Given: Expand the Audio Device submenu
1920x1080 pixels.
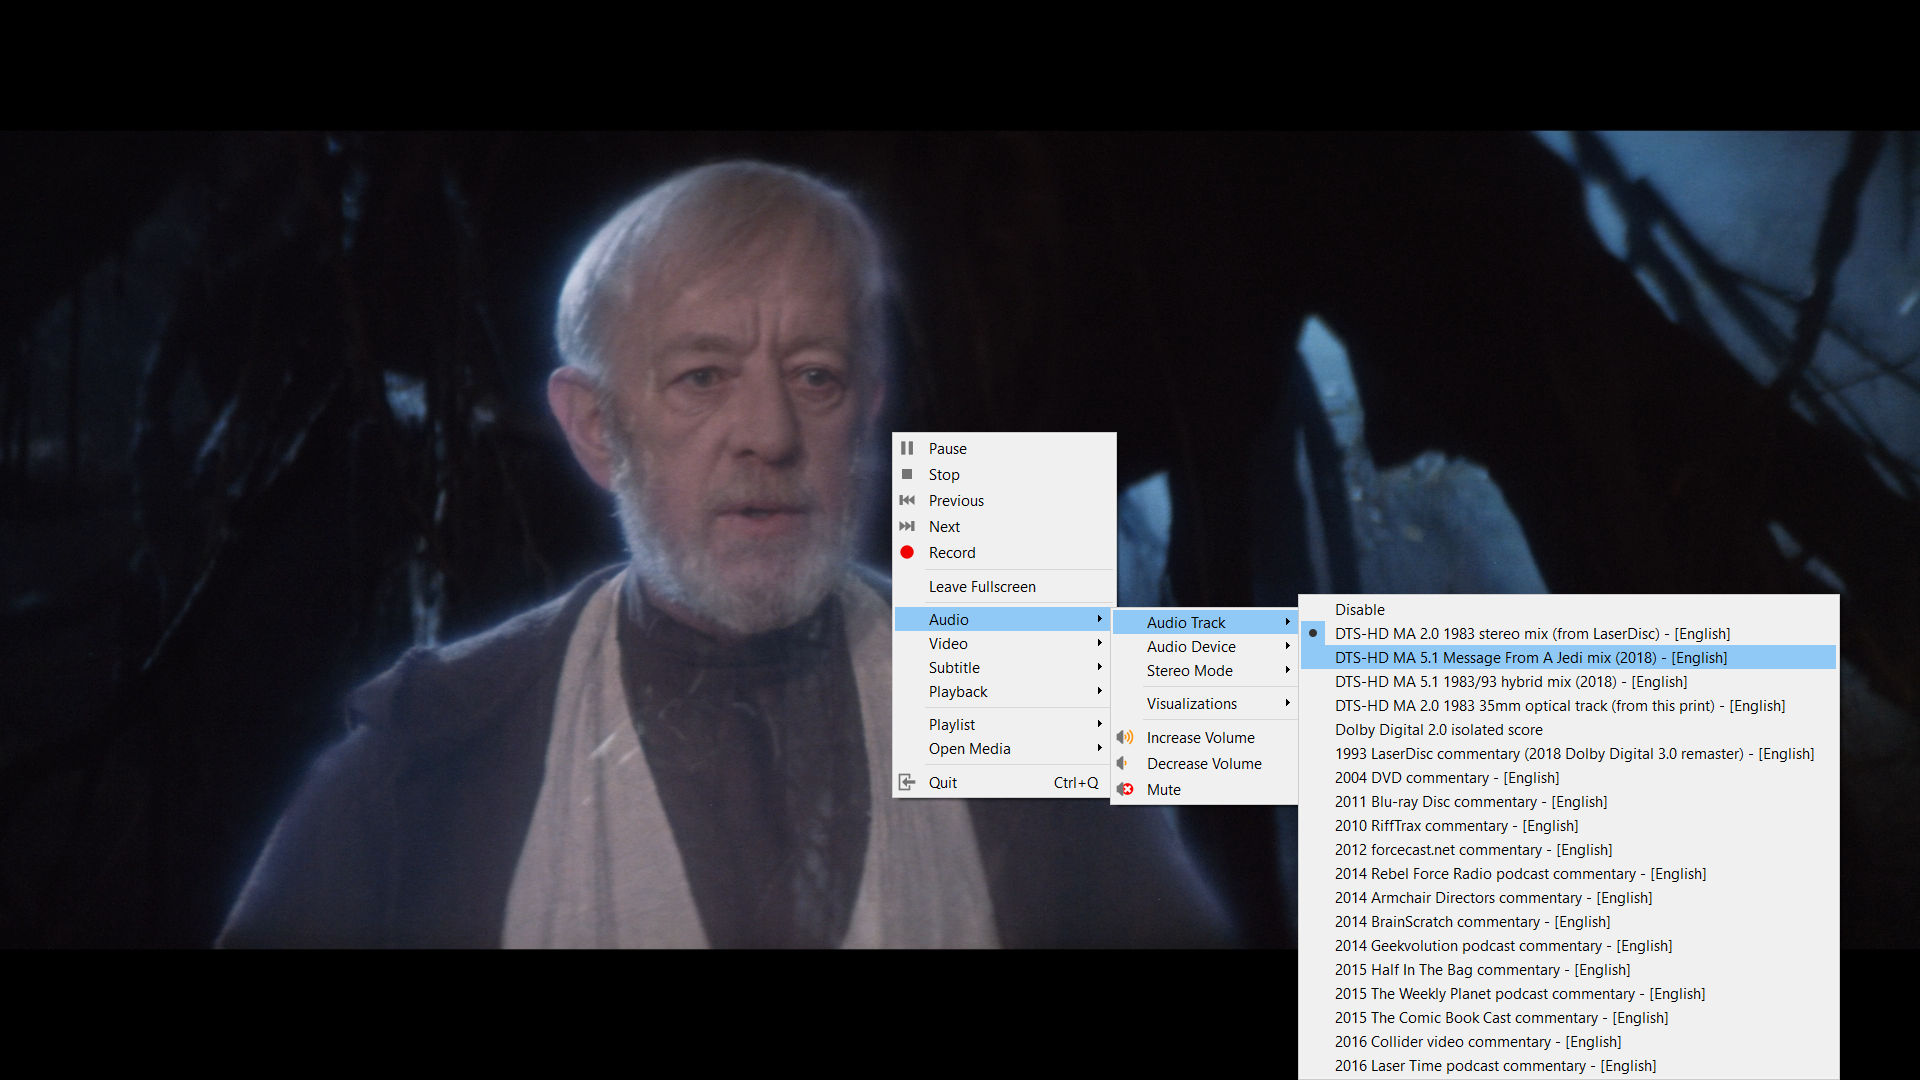Looking at the screenshot, I should (1204, 646).
